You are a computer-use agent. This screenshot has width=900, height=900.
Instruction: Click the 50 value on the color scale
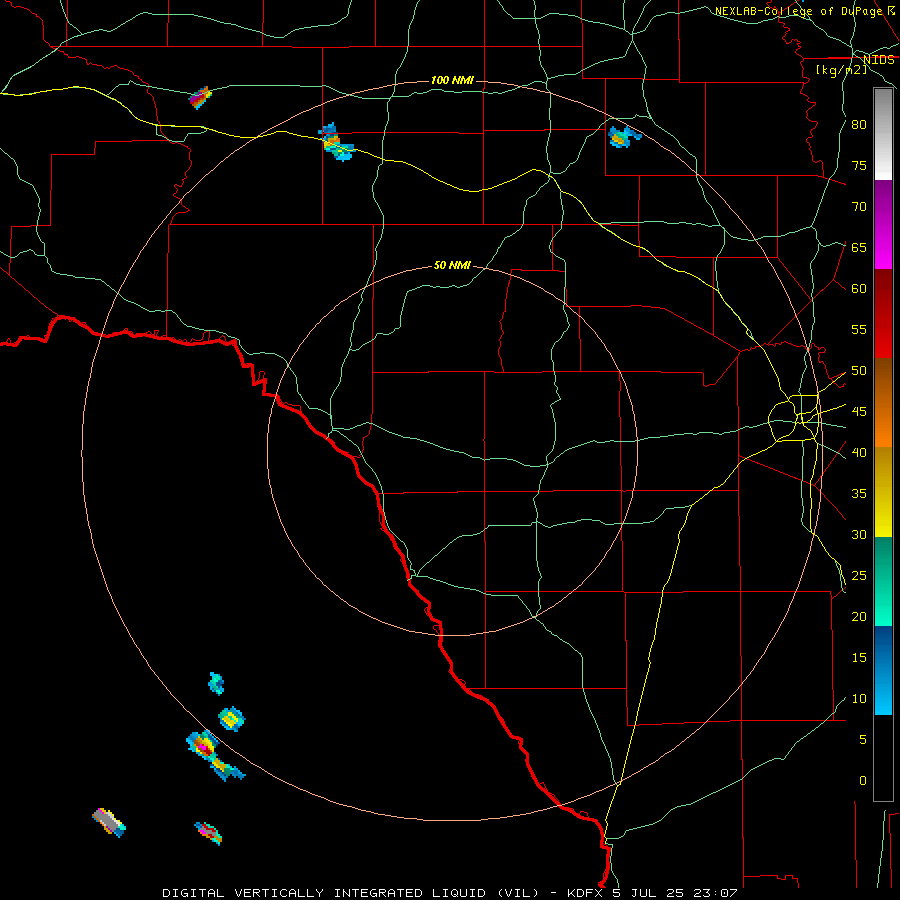pos(859,371)
